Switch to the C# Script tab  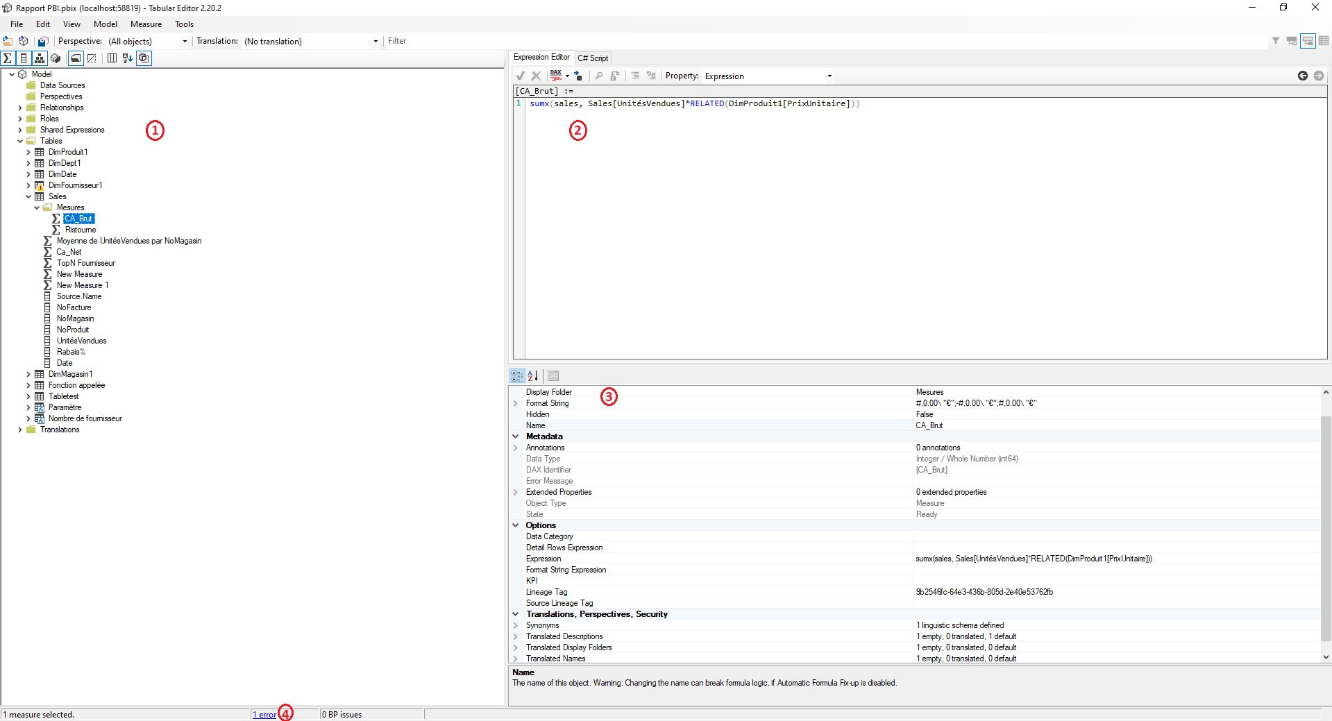pos(592,58)
